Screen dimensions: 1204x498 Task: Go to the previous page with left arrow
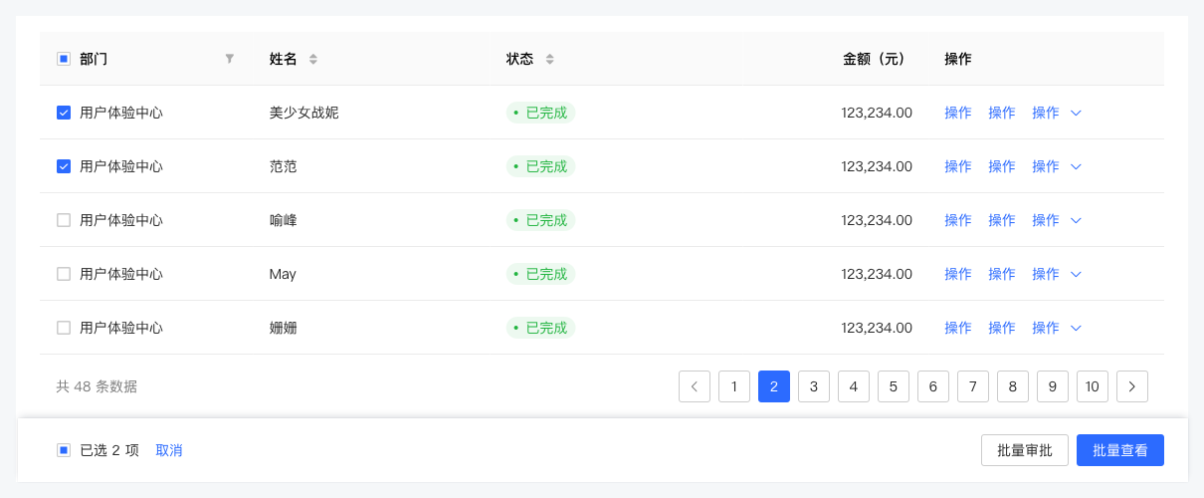pyautogui.click(x=694, y=386)
